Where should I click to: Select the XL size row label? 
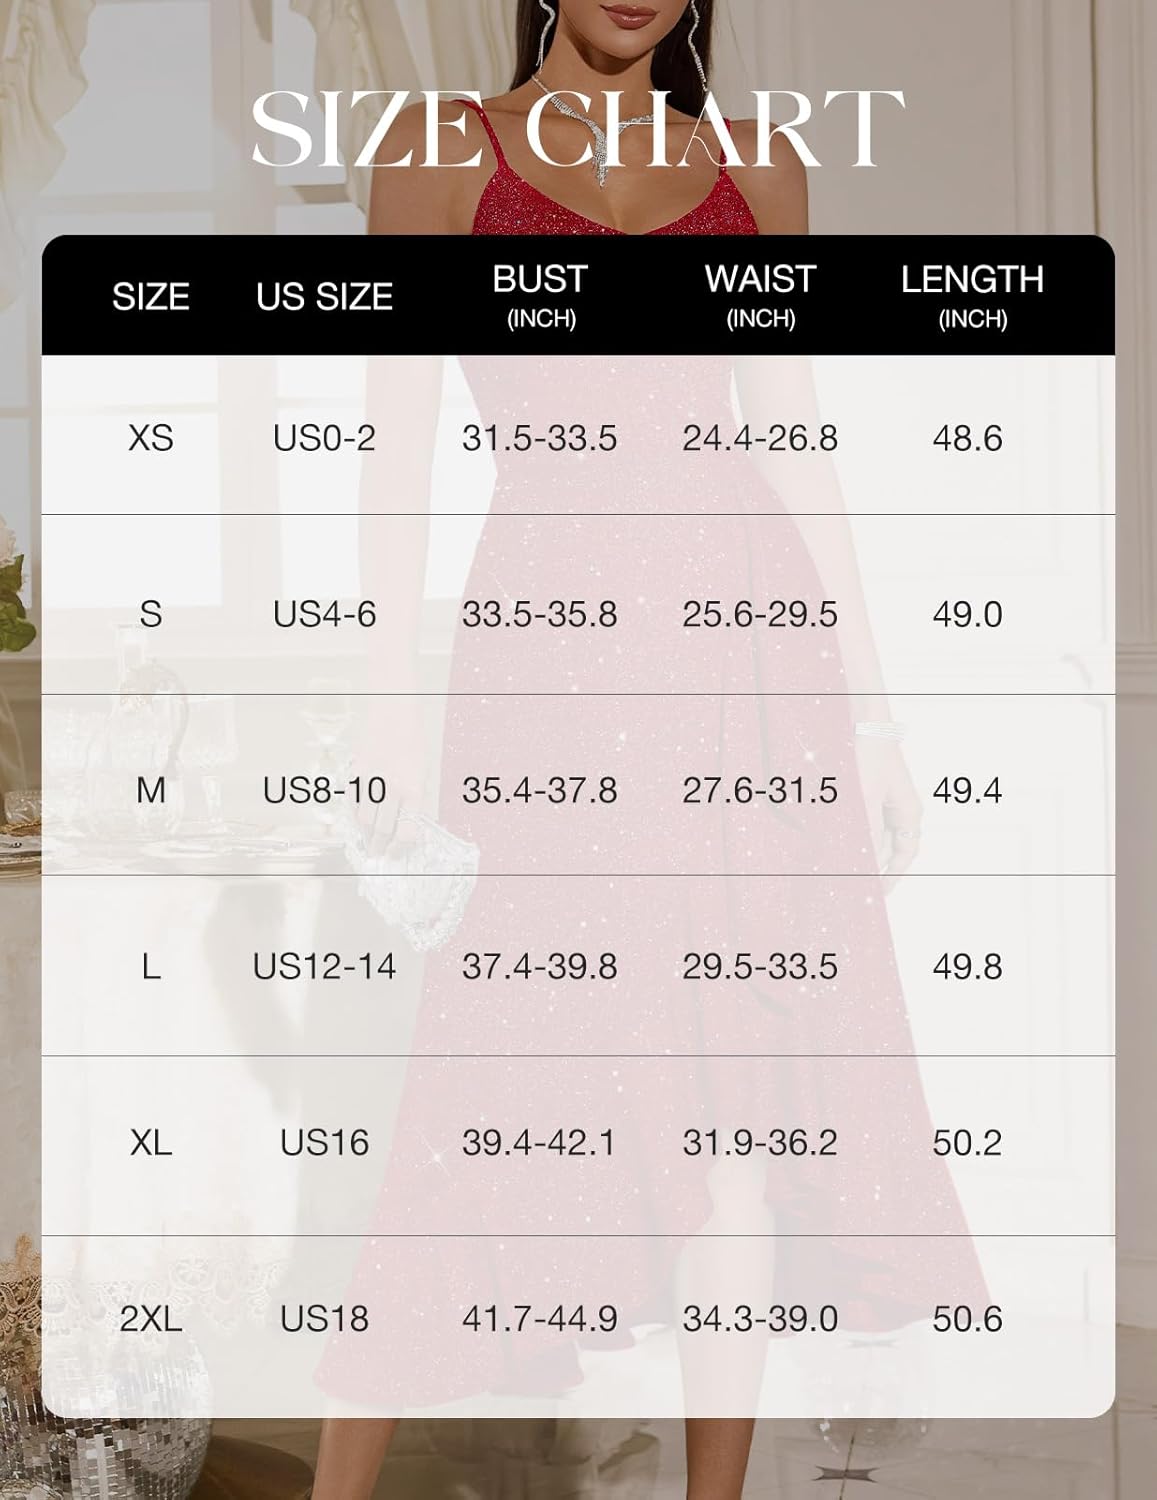pos(151,1142)
